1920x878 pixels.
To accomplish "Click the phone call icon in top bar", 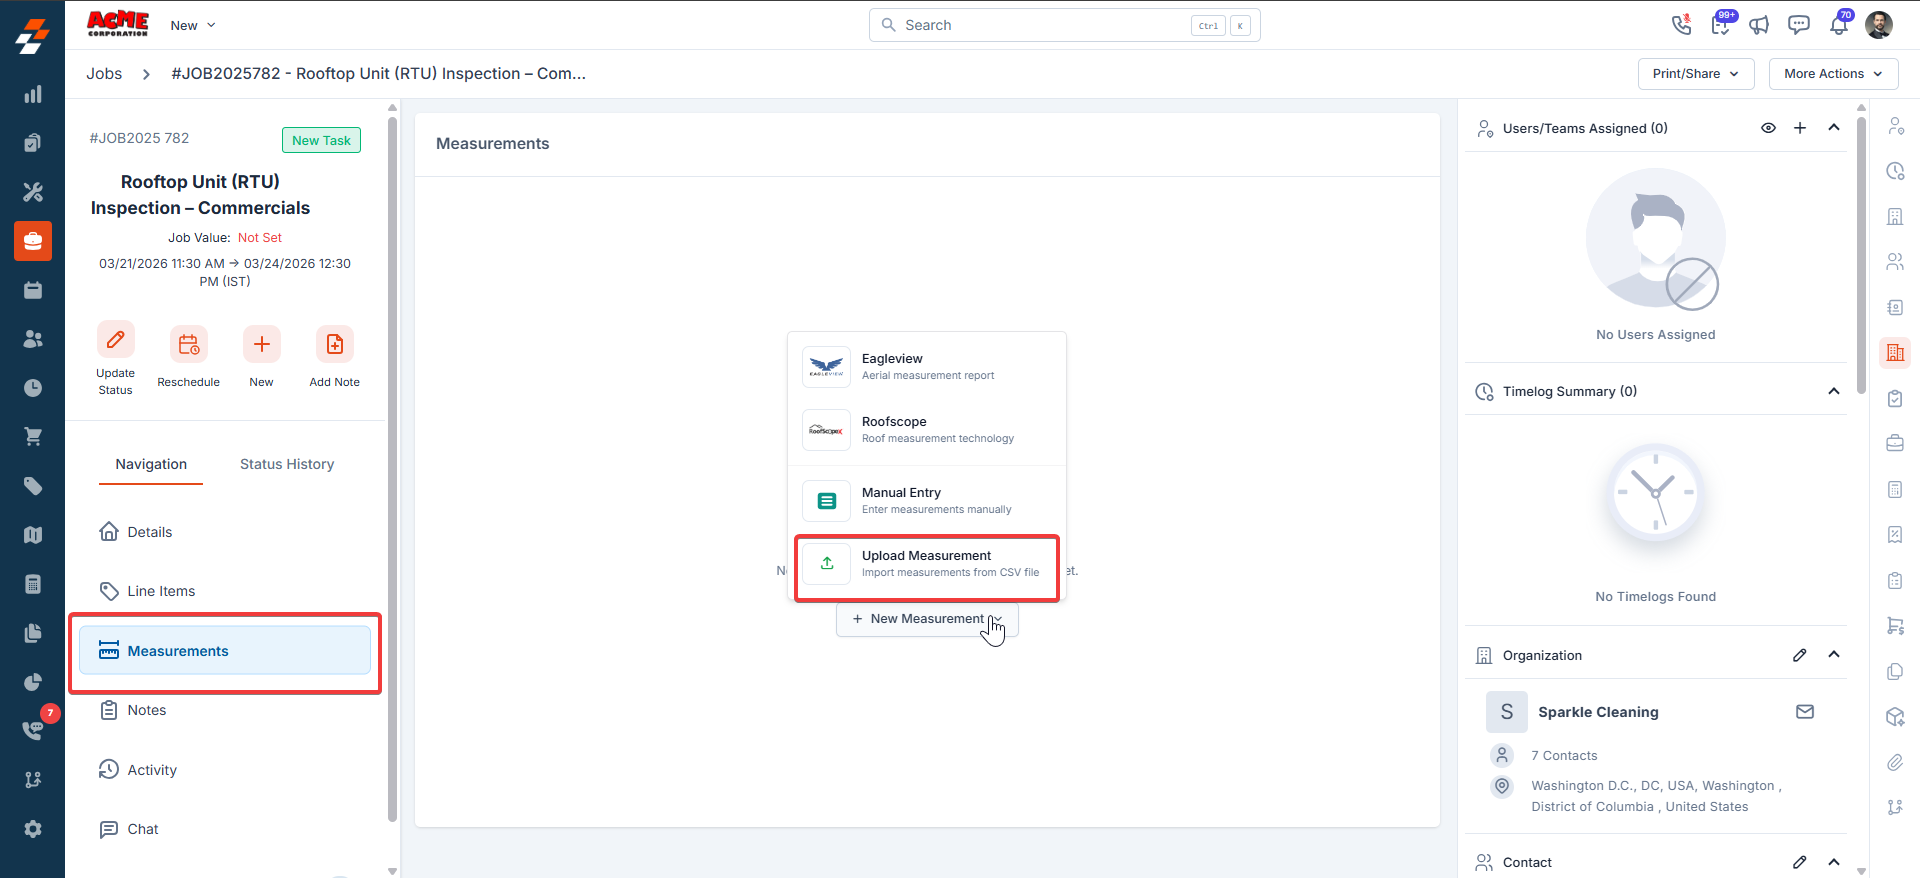I will [x=1682, y=25].
